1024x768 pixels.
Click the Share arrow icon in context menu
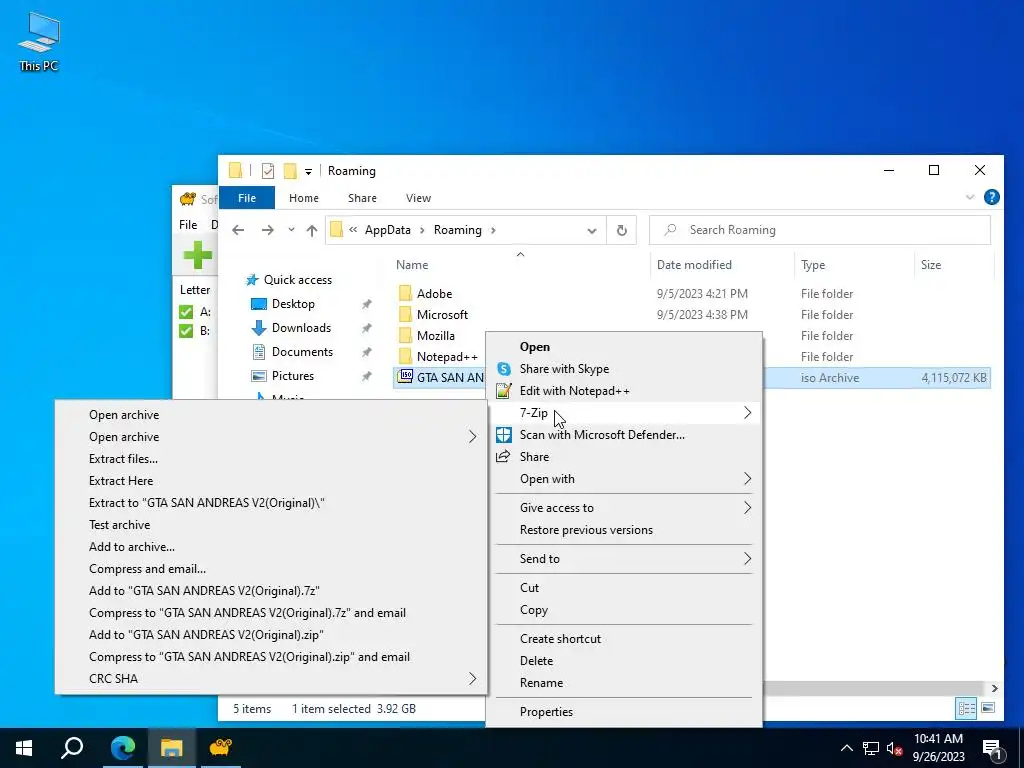click(504, 456)
